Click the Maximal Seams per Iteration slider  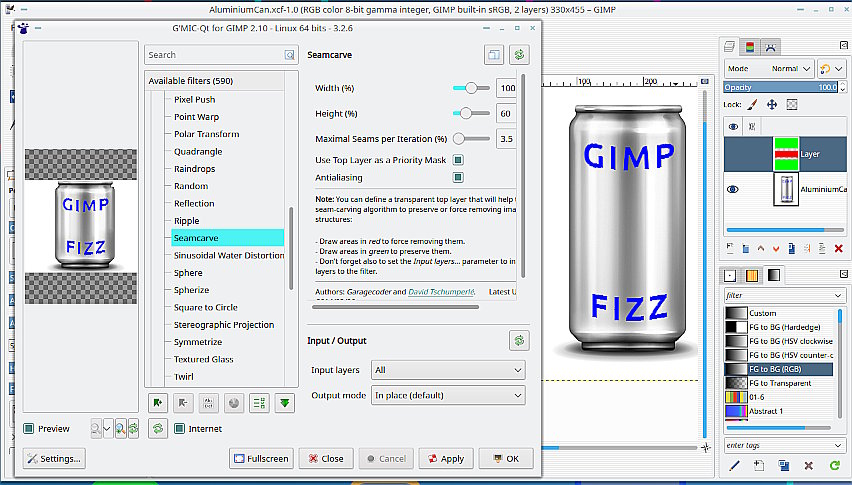[x=471, y=139]
